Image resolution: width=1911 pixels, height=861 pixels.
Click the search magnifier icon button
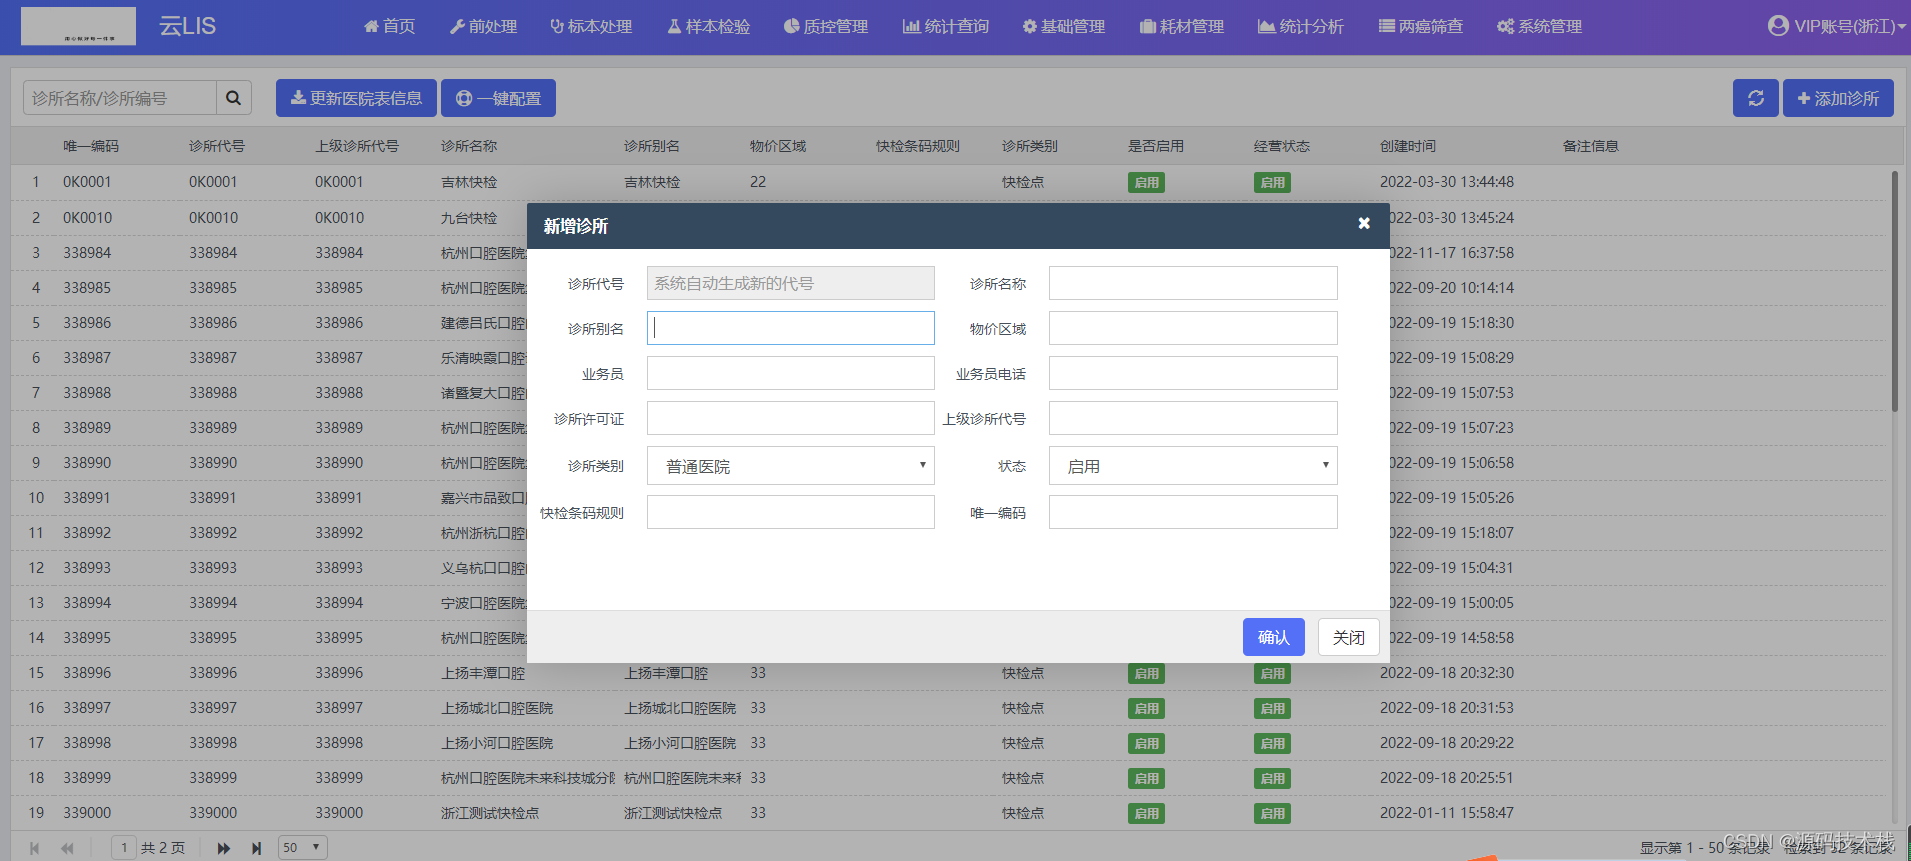click(233, 98)
